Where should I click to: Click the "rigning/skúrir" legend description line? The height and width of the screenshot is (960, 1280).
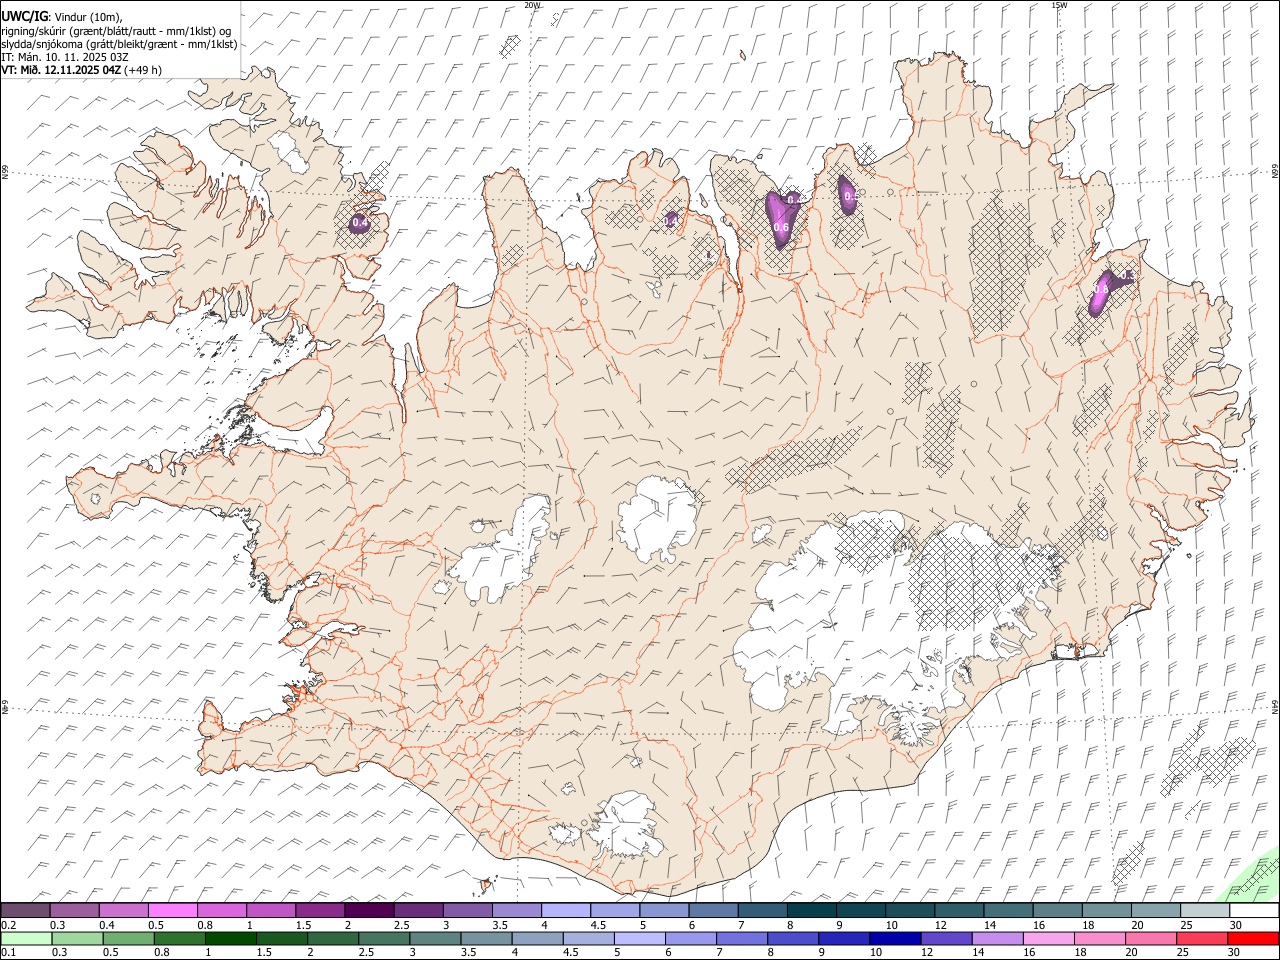tap(116, 31)
